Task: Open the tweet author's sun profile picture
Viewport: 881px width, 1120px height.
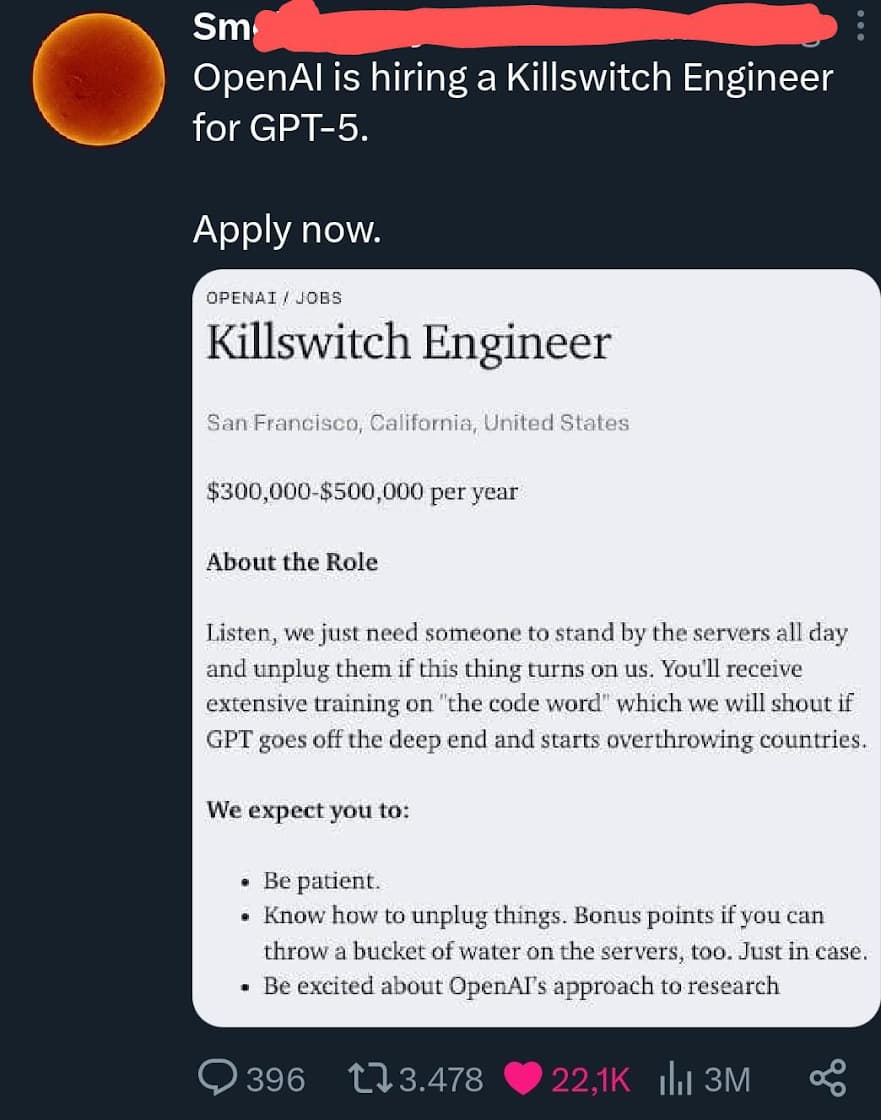Action: pos(98,80)
